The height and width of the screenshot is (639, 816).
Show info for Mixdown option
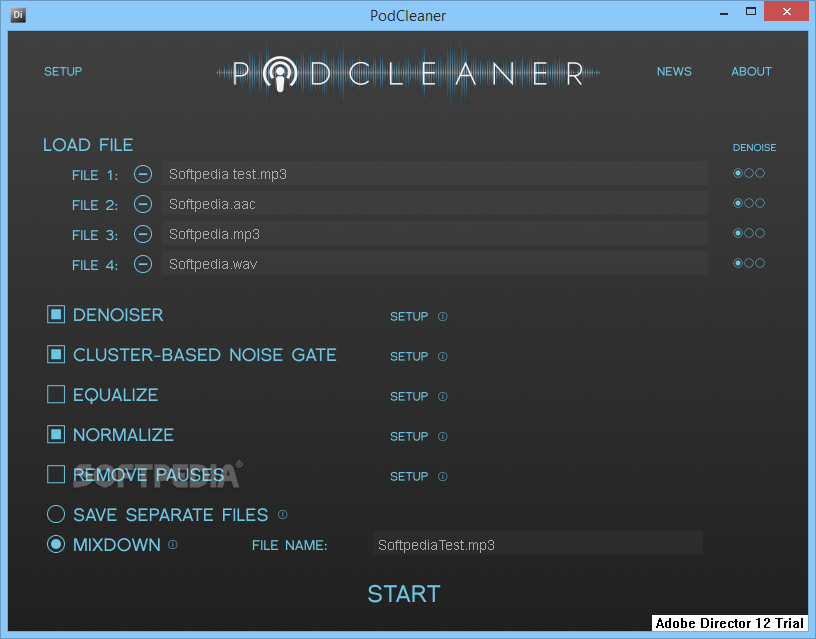point(173,545)
